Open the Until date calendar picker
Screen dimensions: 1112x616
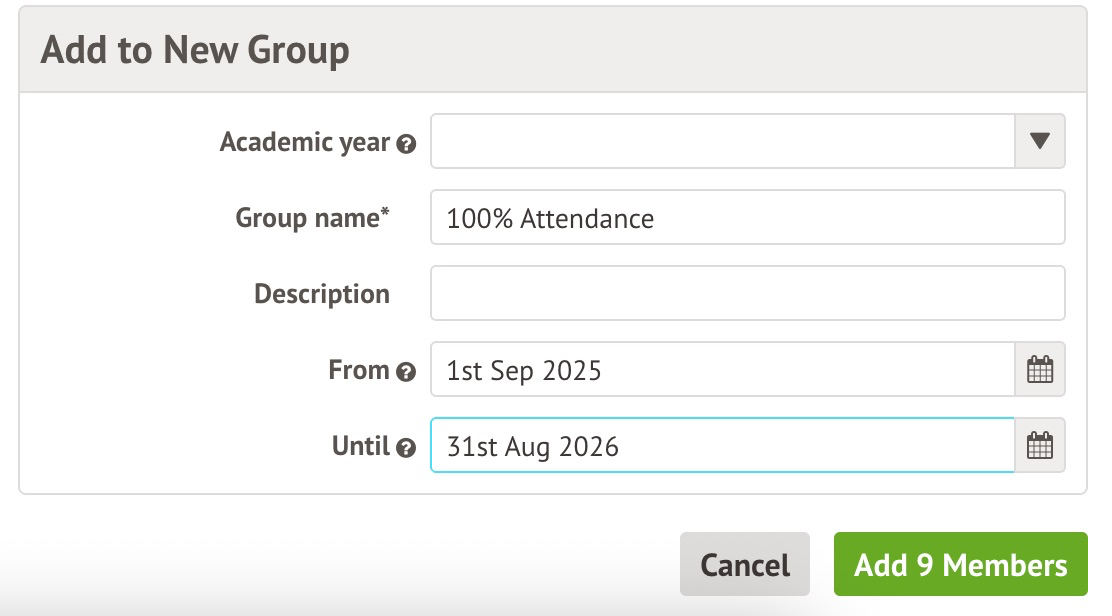point(1040,446)
